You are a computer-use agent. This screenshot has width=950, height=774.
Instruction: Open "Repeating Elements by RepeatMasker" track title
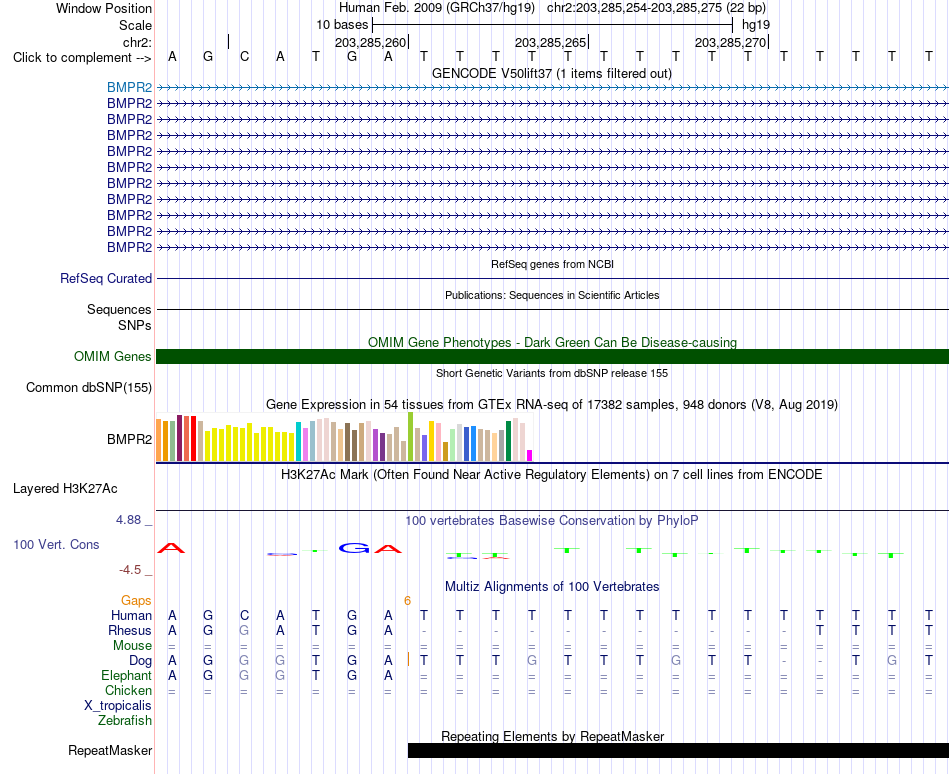tap(552, 736)
